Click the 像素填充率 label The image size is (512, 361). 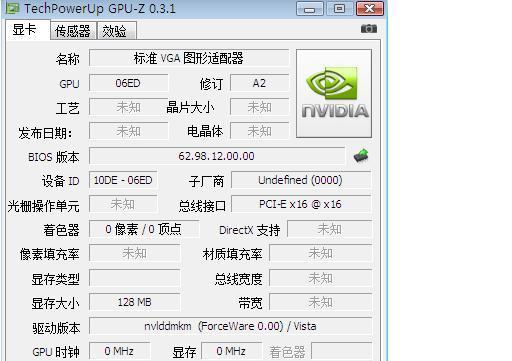pos(49,254)
